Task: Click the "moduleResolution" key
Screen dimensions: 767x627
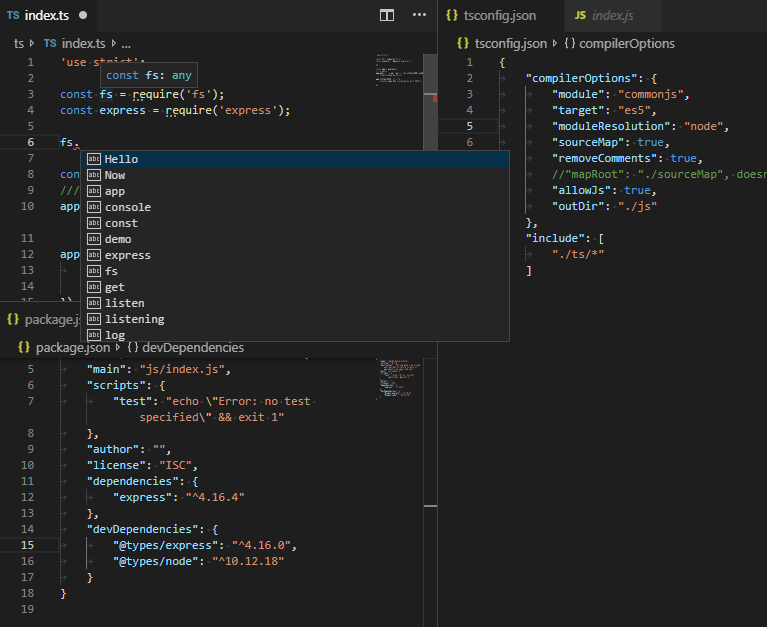Action: pyautogui.click(x=611, y=126)
